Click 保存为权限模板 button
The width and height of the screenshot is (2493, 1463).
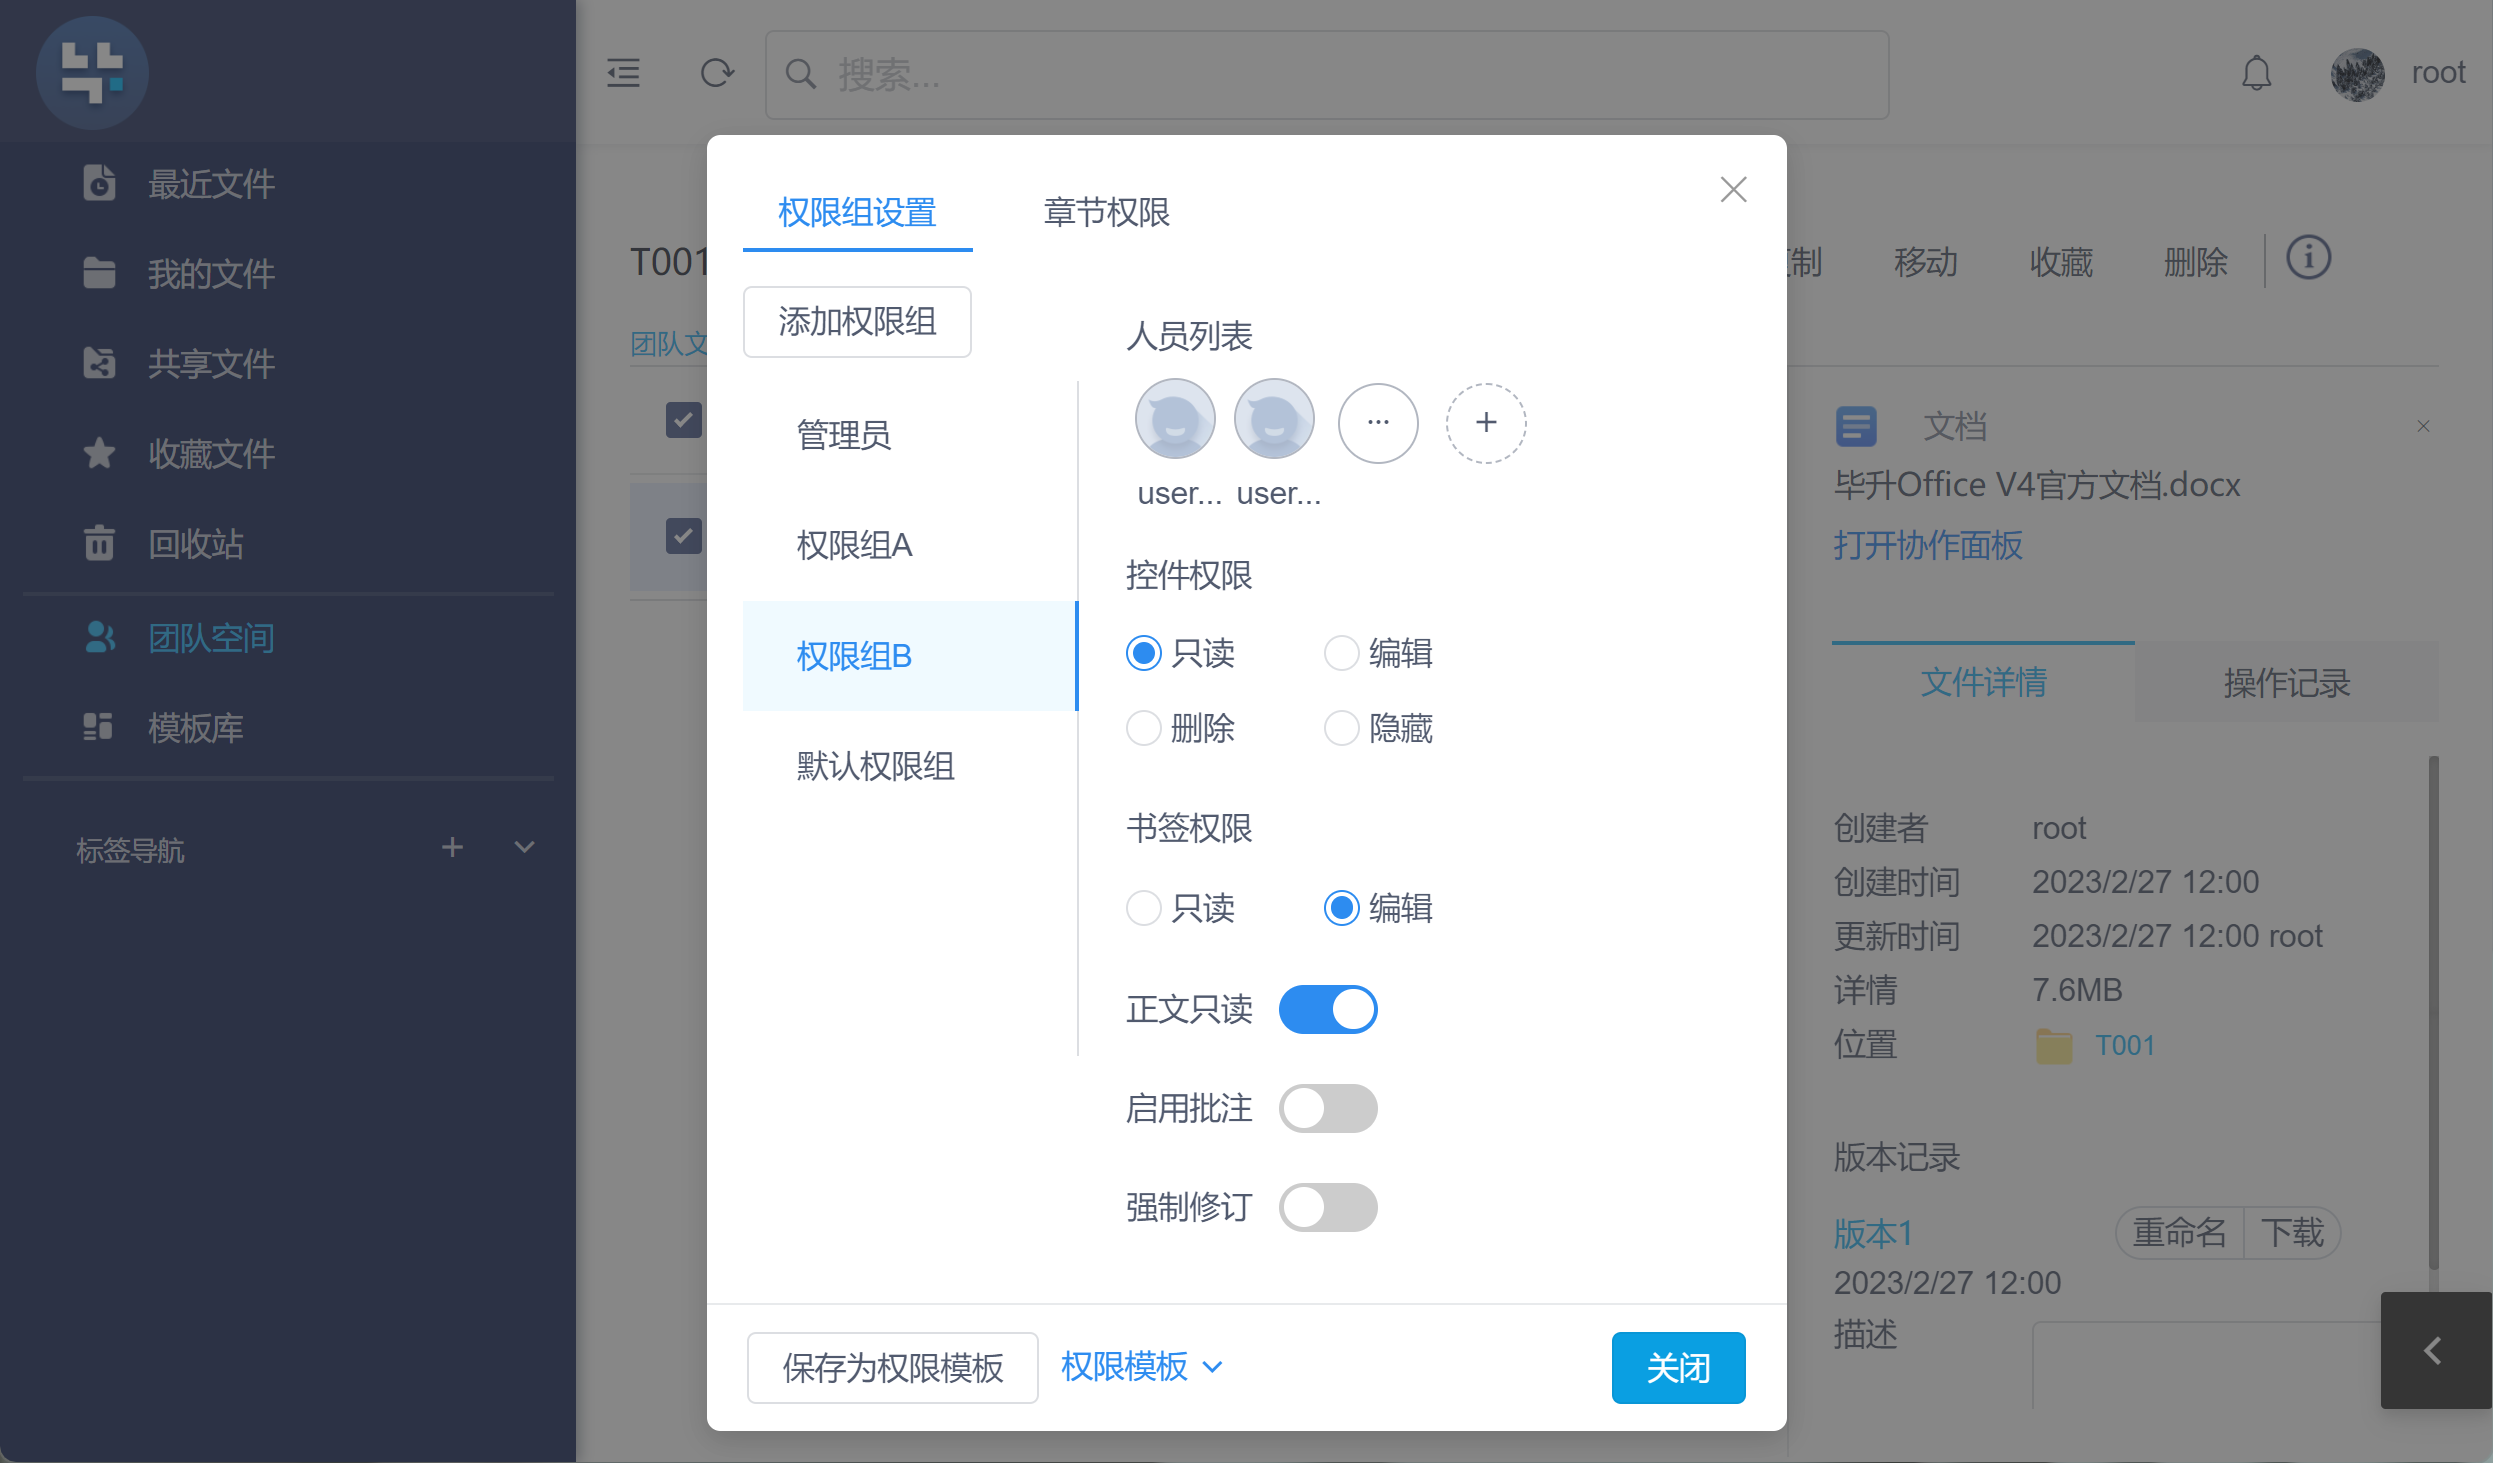[892, 1368]
